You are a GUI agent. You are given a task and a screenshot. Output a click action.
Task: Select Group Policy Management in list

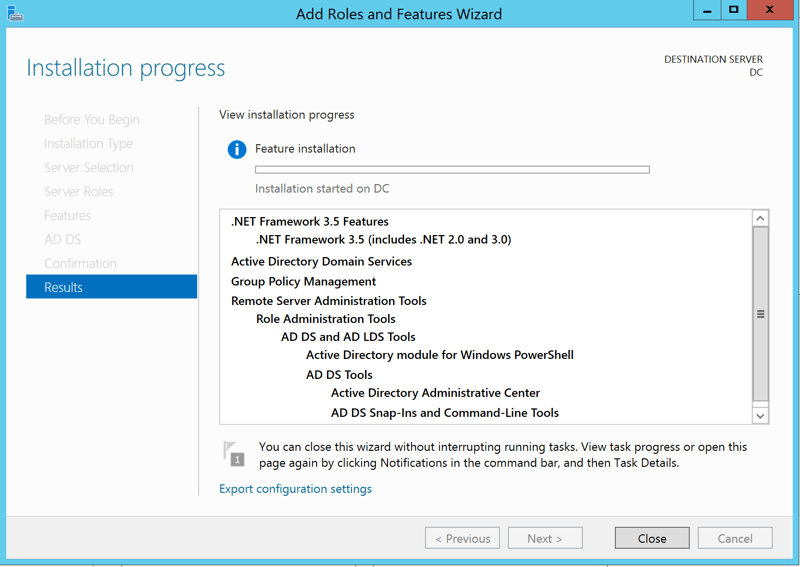click(303, 281)
